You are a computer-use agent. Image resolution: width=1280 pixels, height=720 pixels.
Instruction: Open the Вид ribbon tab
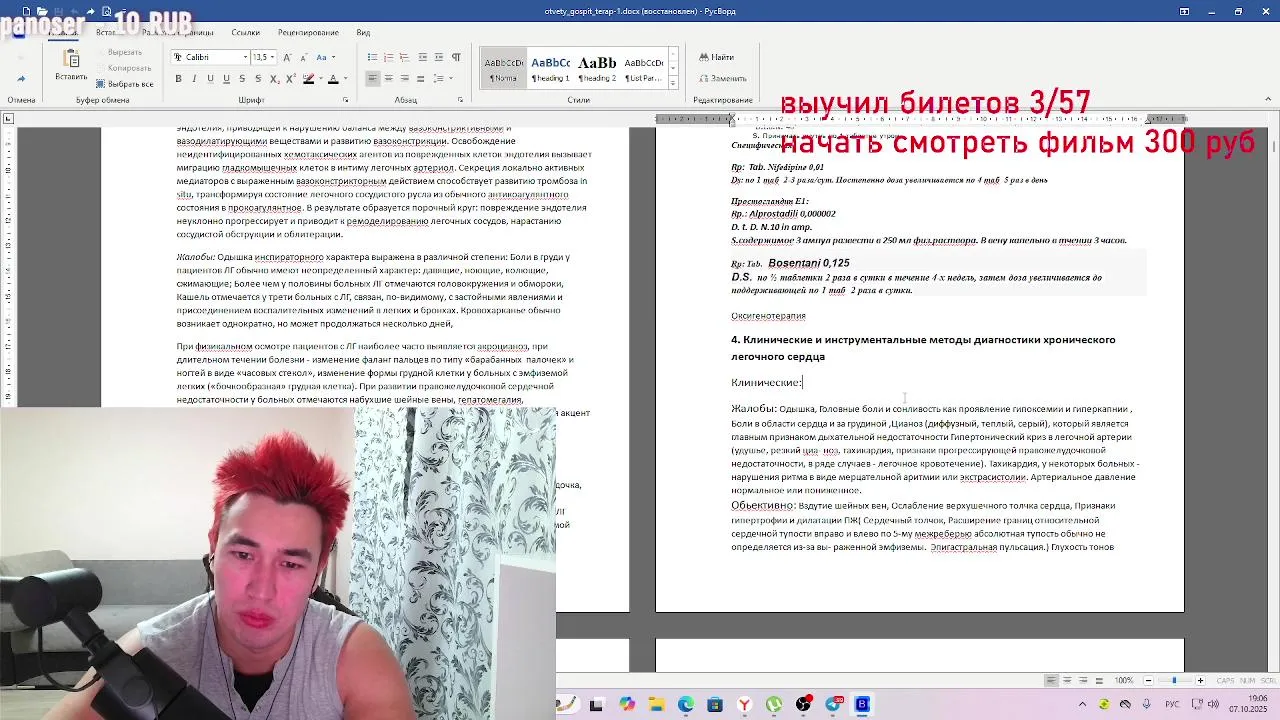coord(363,32)
